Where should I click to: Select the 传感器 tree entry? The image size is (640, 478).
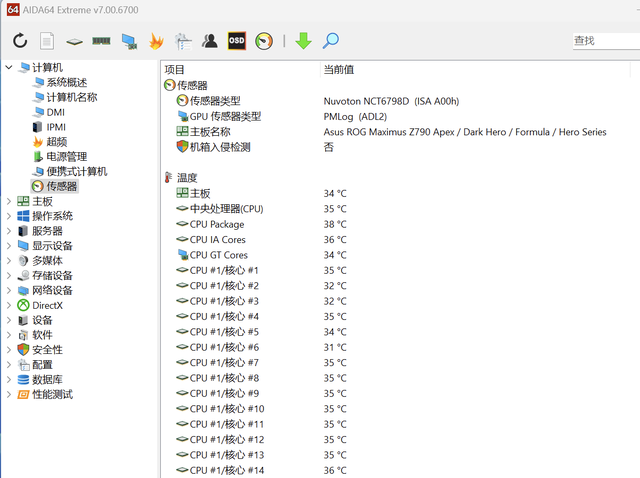tap(55, 186)
